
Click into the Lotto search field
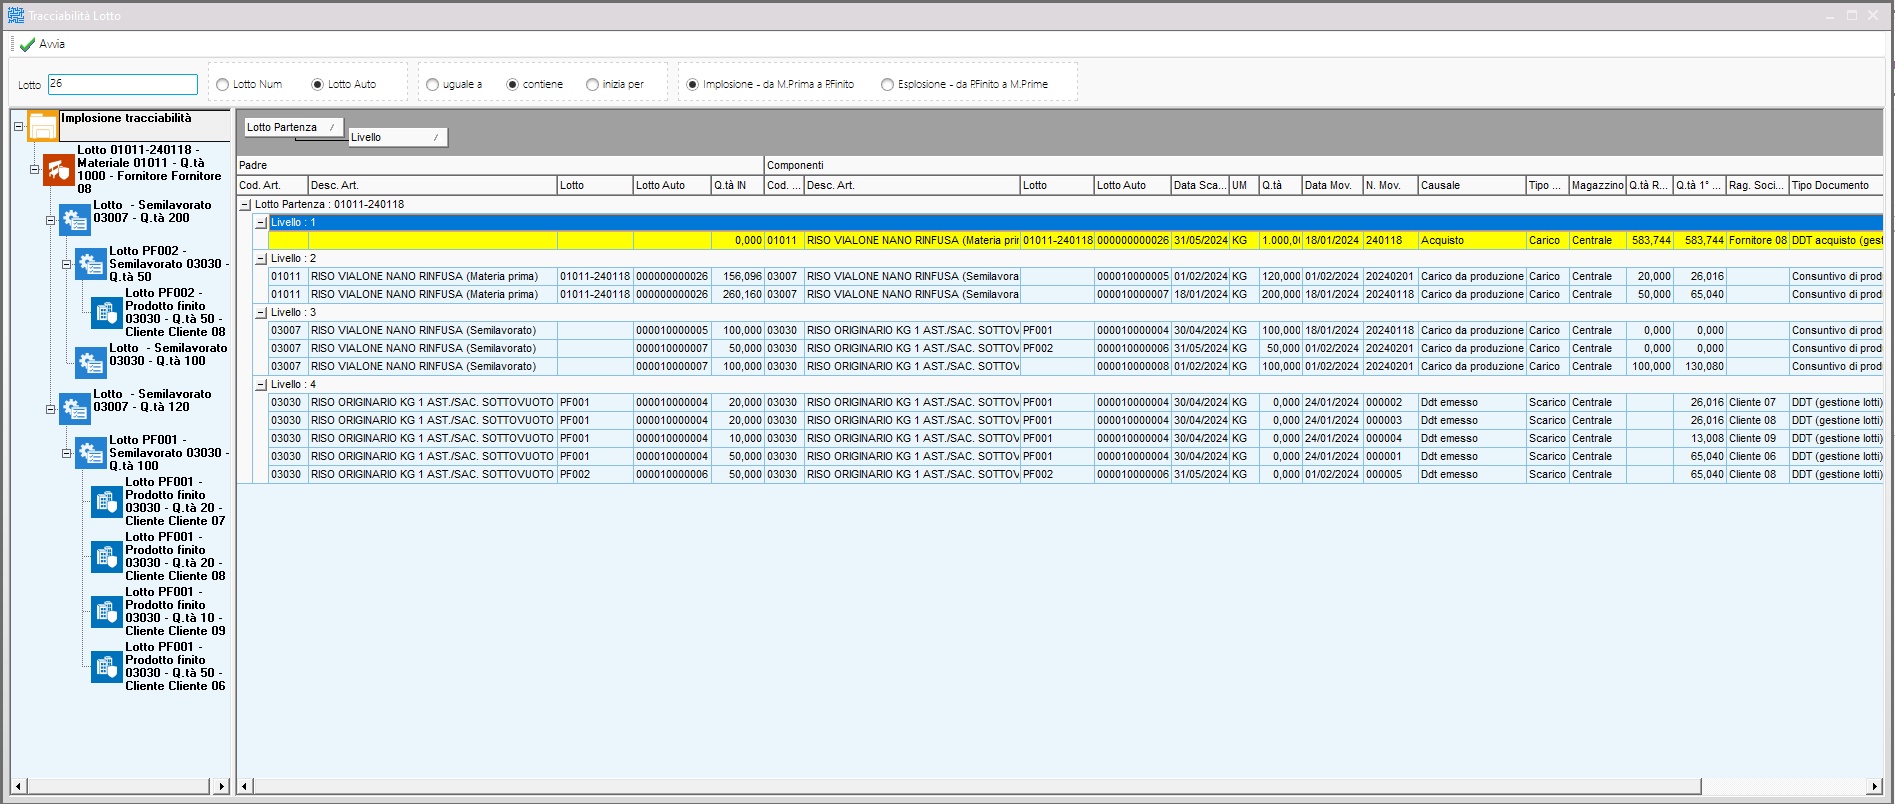point(122,84)
